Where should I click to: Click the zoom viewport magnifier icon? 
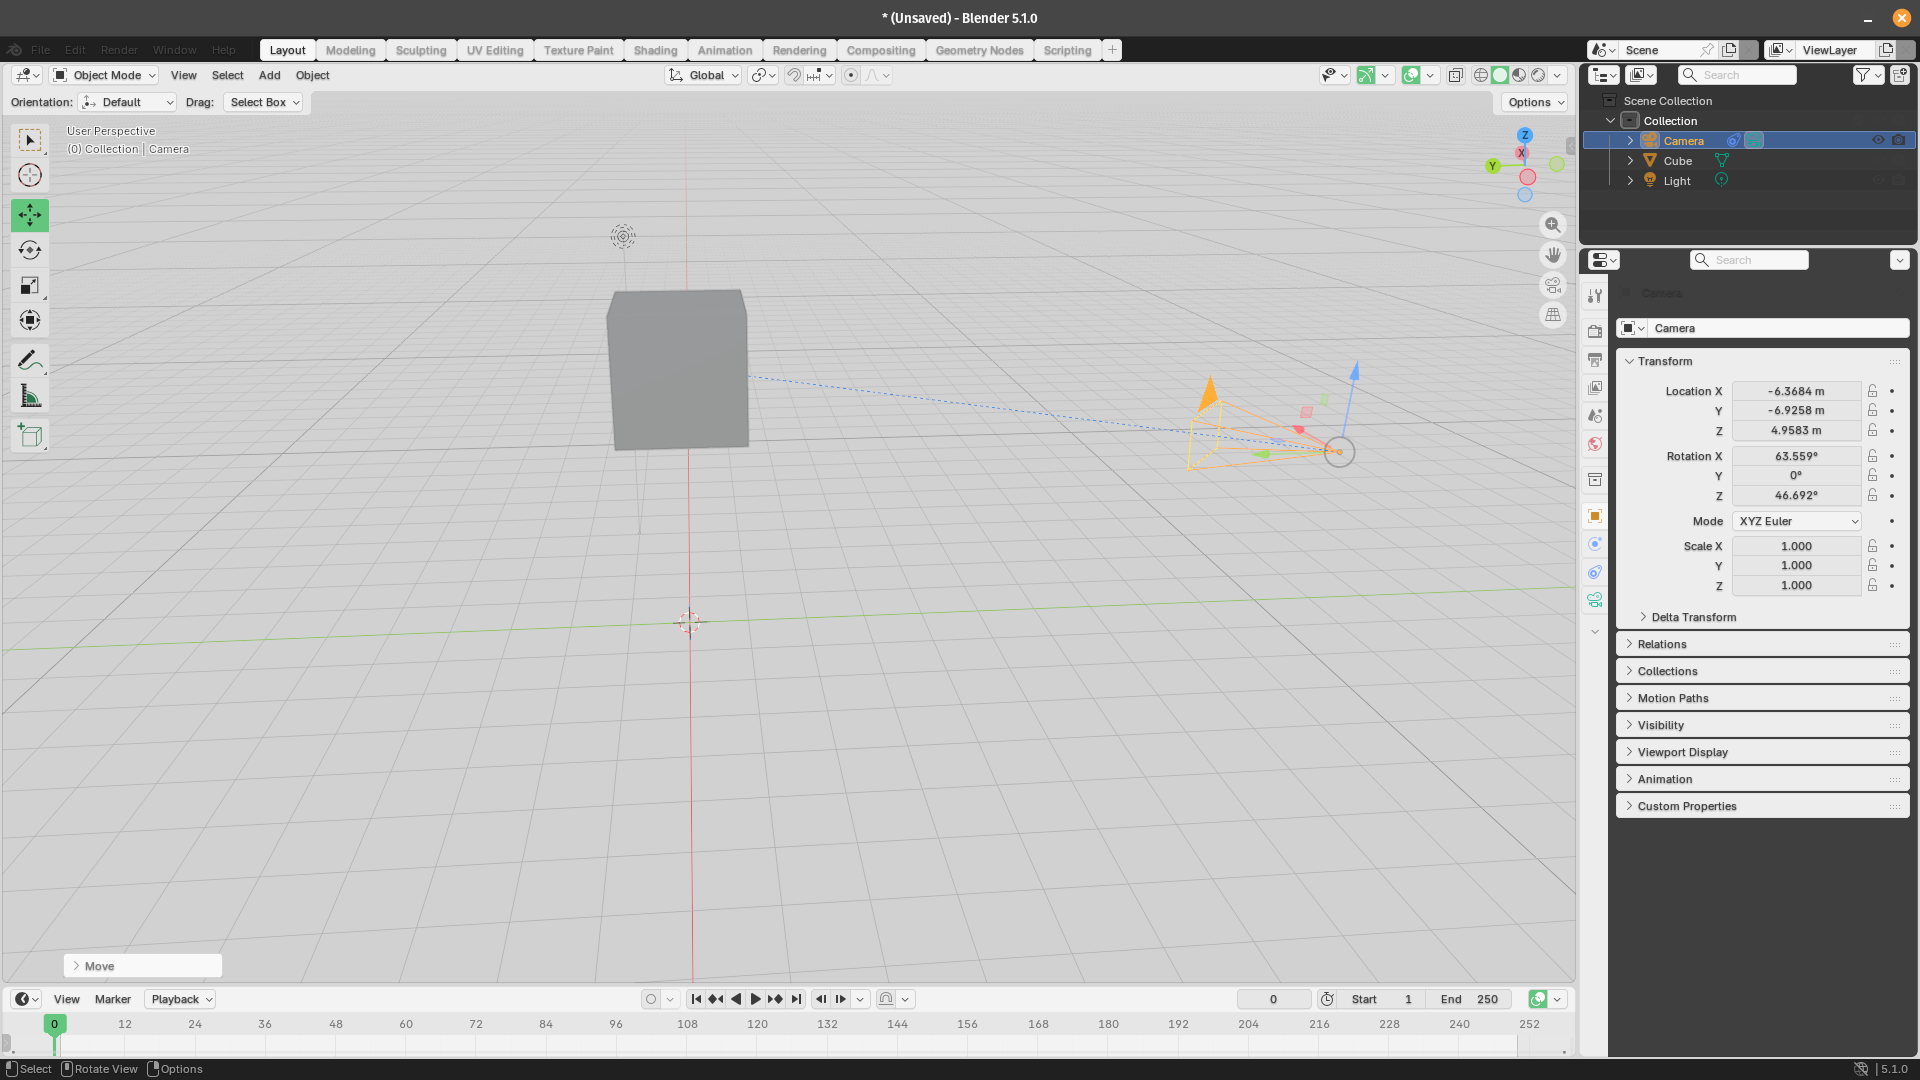click(1553, 225)
